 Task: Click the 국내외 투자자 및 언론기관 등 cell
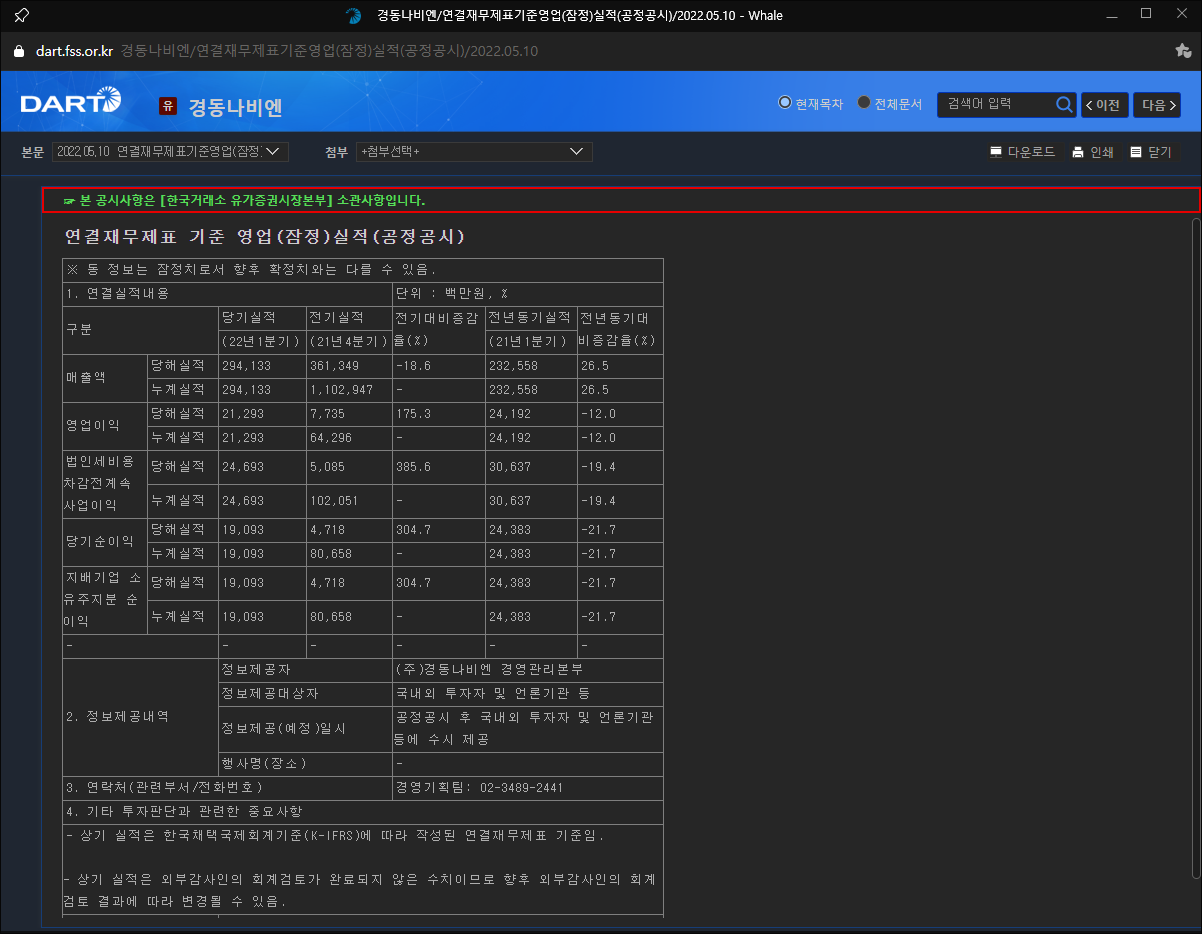[x=528, y=694]
